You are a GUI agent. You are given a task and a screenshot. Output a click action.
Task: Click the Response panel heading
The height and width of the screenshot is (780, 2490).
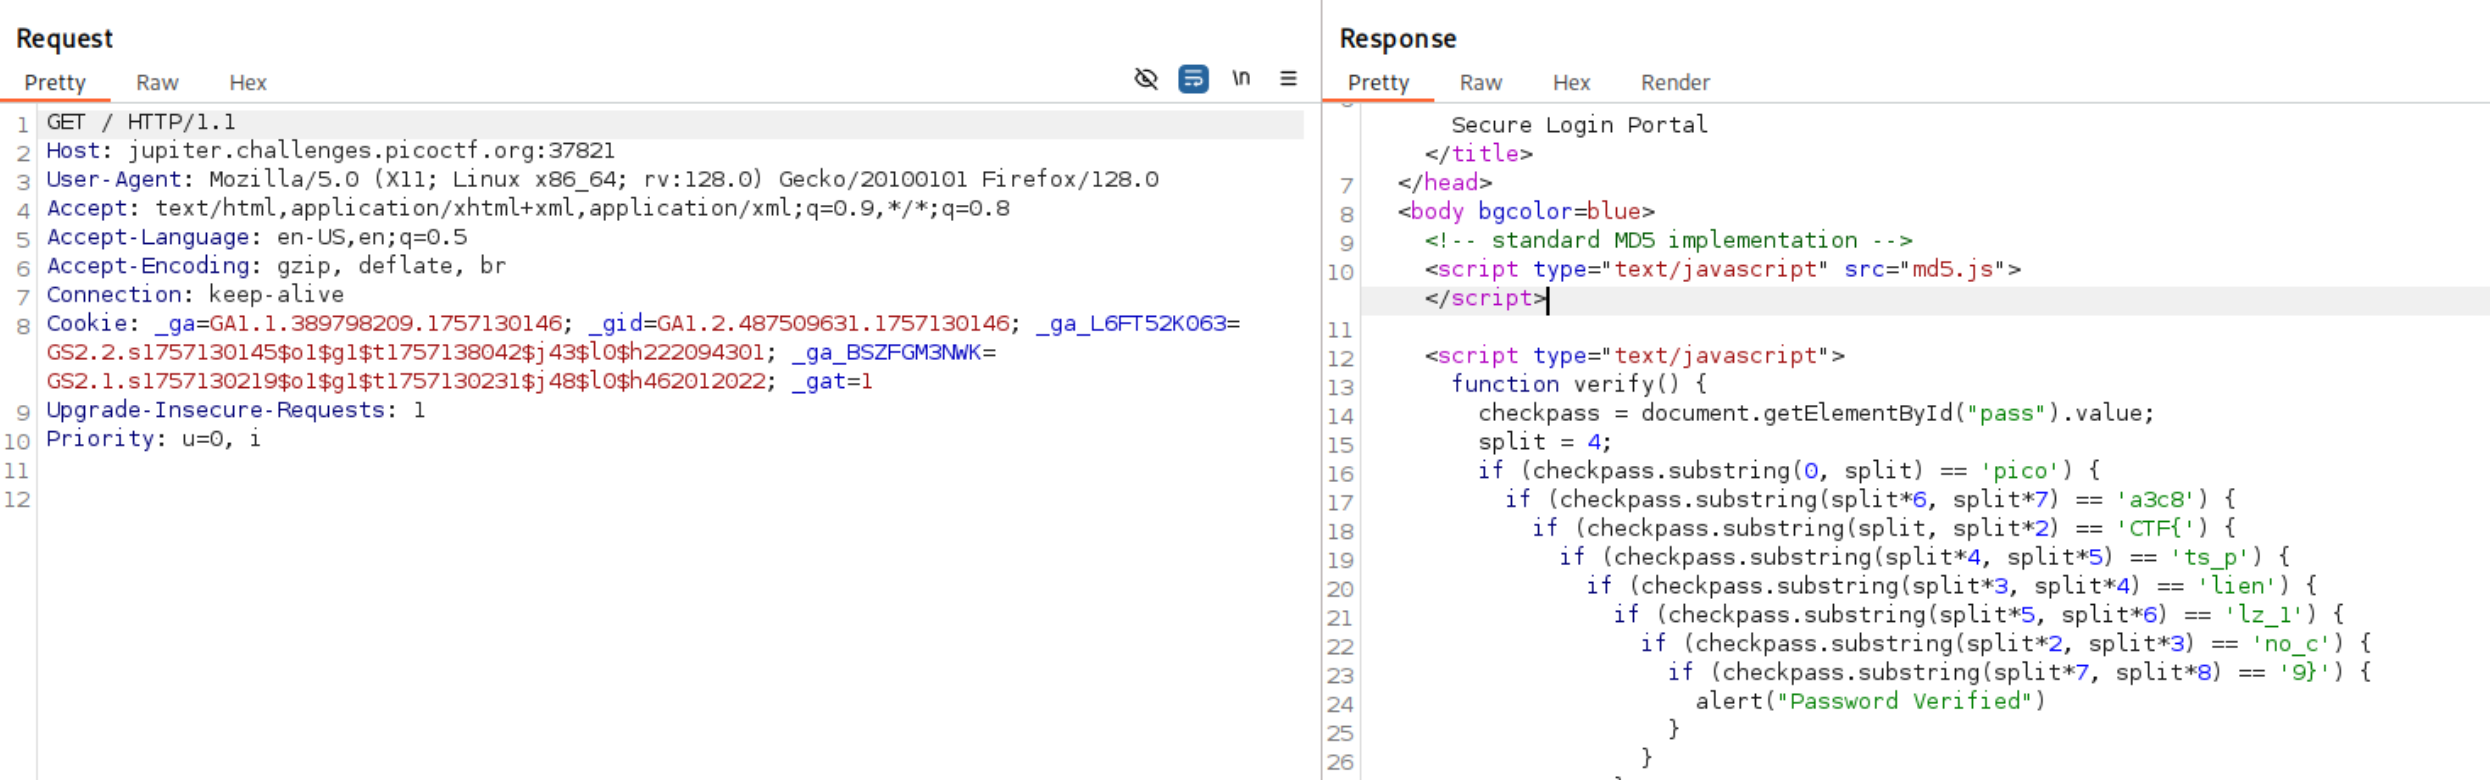click(1397, 39)
